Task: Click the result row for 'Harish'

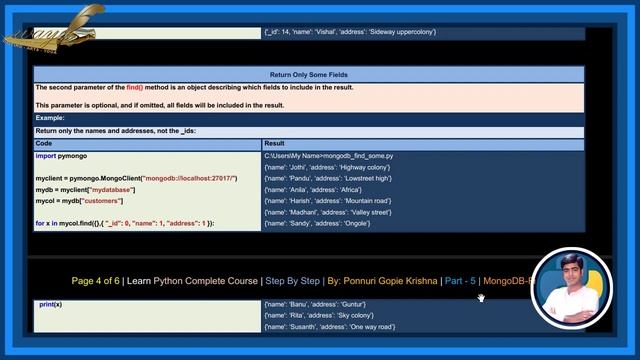Action: click(328, 201)
